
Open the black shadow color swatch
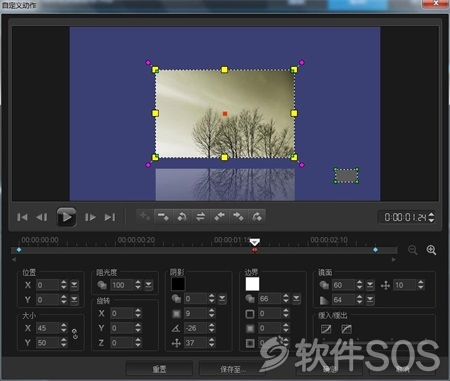(x=178, y=284)
